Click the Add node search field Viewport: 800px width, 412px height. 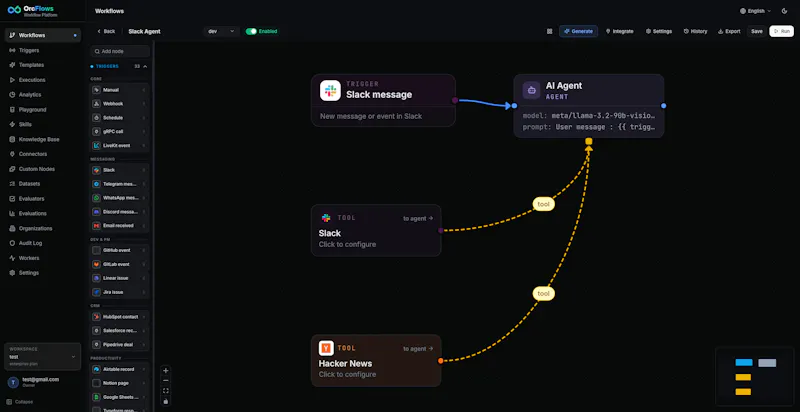click(120, 52)
